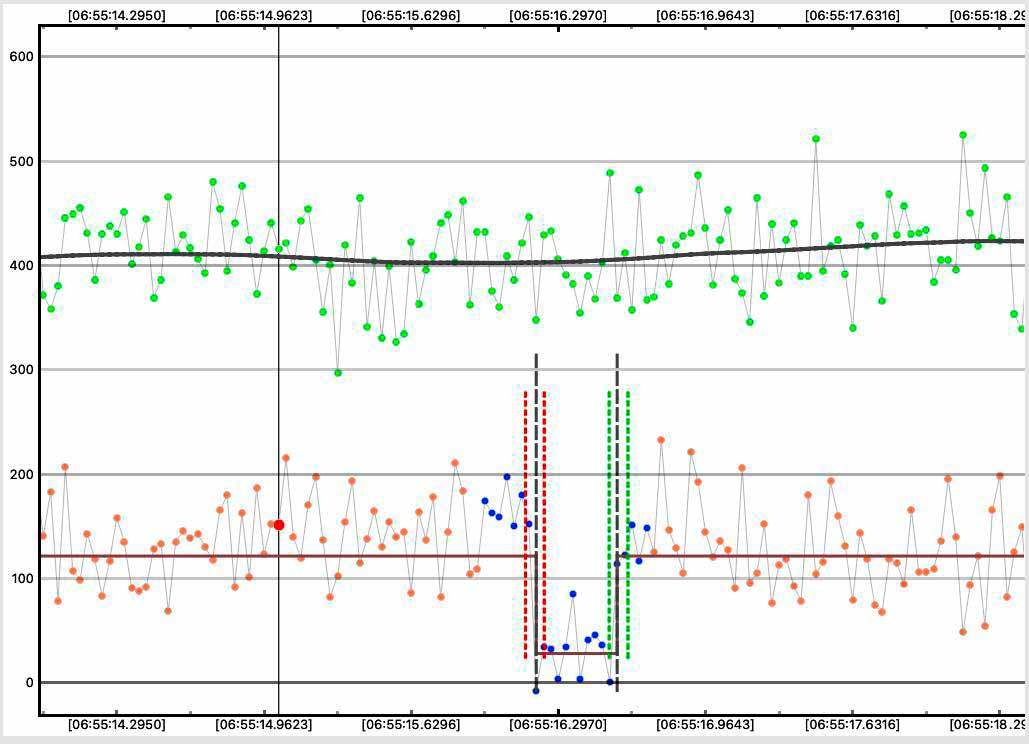
Task: Select the top axis label [06:55:15.6296]
Action: coord(411,15)
